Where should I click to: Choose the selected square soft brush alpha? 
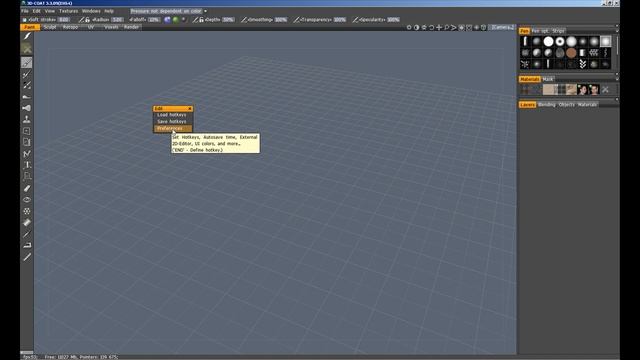[x=606, y=41]
